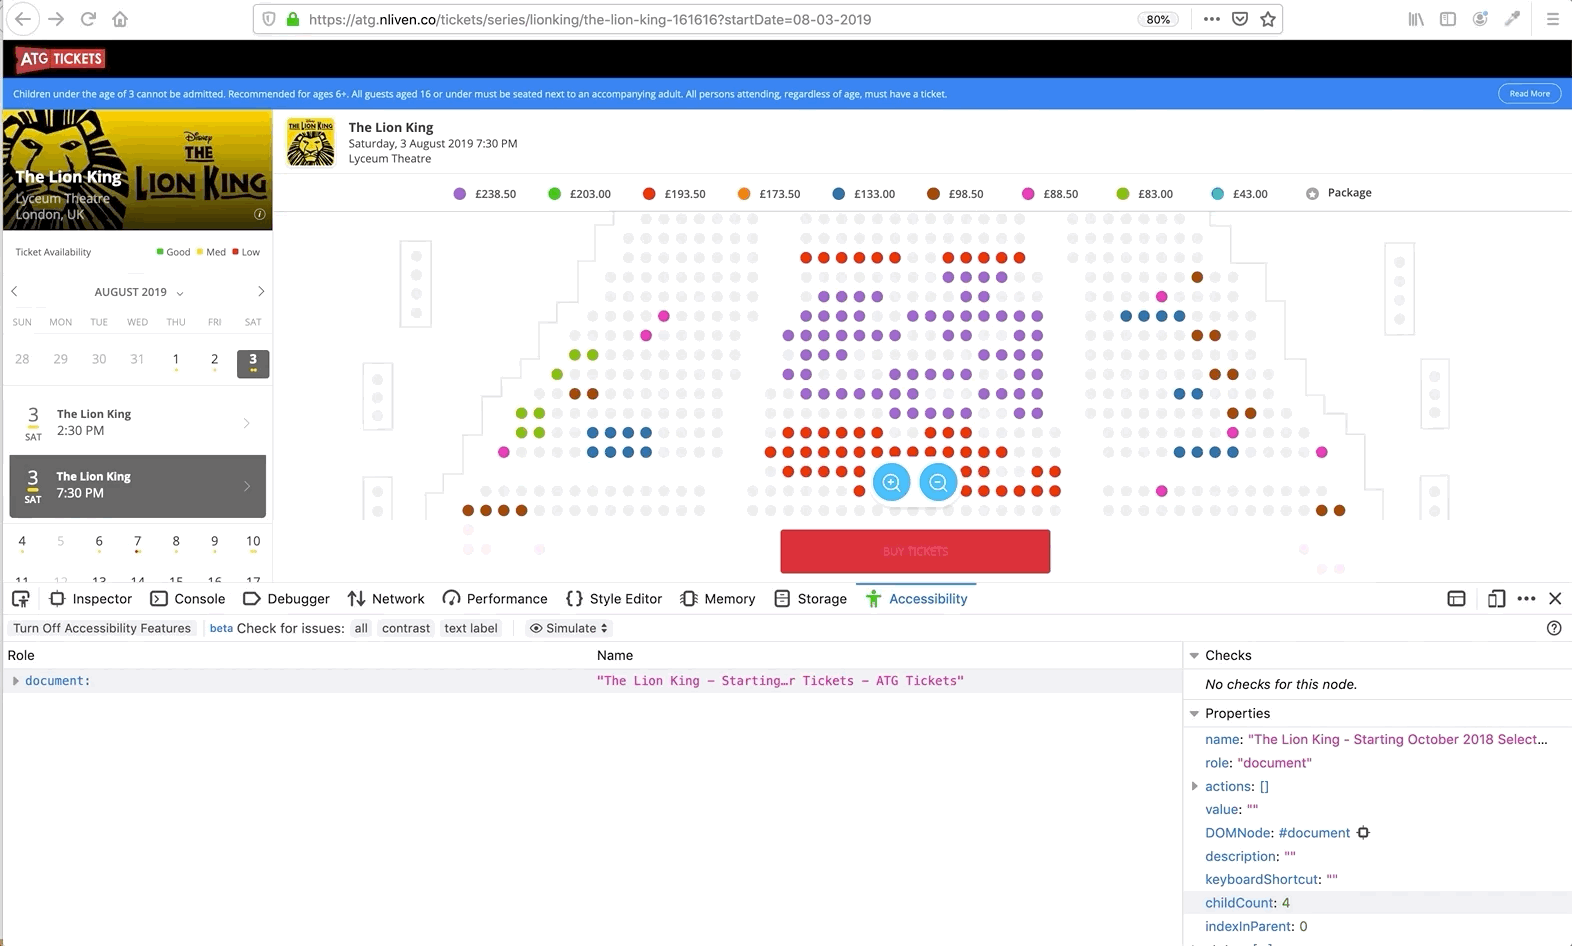Activate the element picker in devtools

click(20, 599)
